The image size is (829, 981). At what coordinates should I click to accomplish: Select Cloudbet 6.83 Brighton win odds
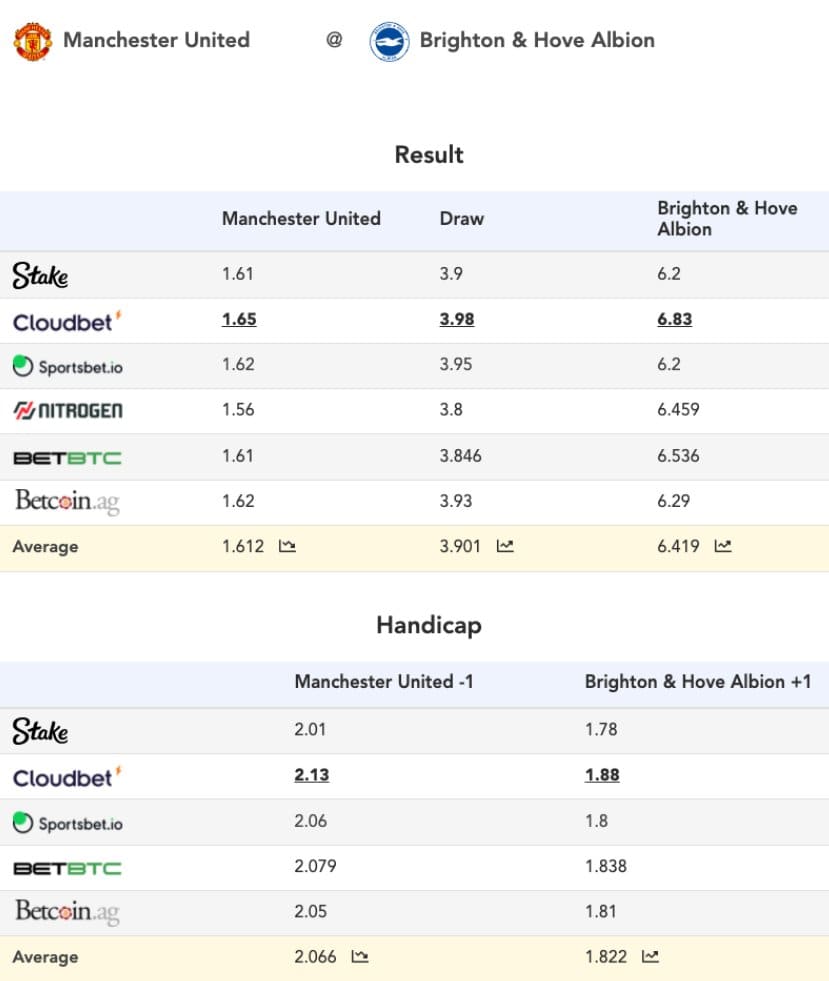pos(674,319)
